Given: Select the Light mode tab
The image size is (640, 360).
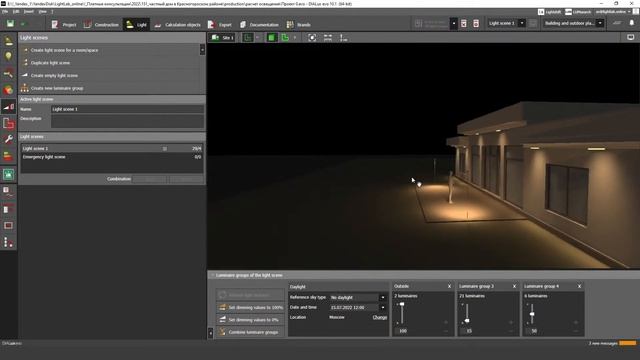Looking at the screenshot, I should 136,24.
